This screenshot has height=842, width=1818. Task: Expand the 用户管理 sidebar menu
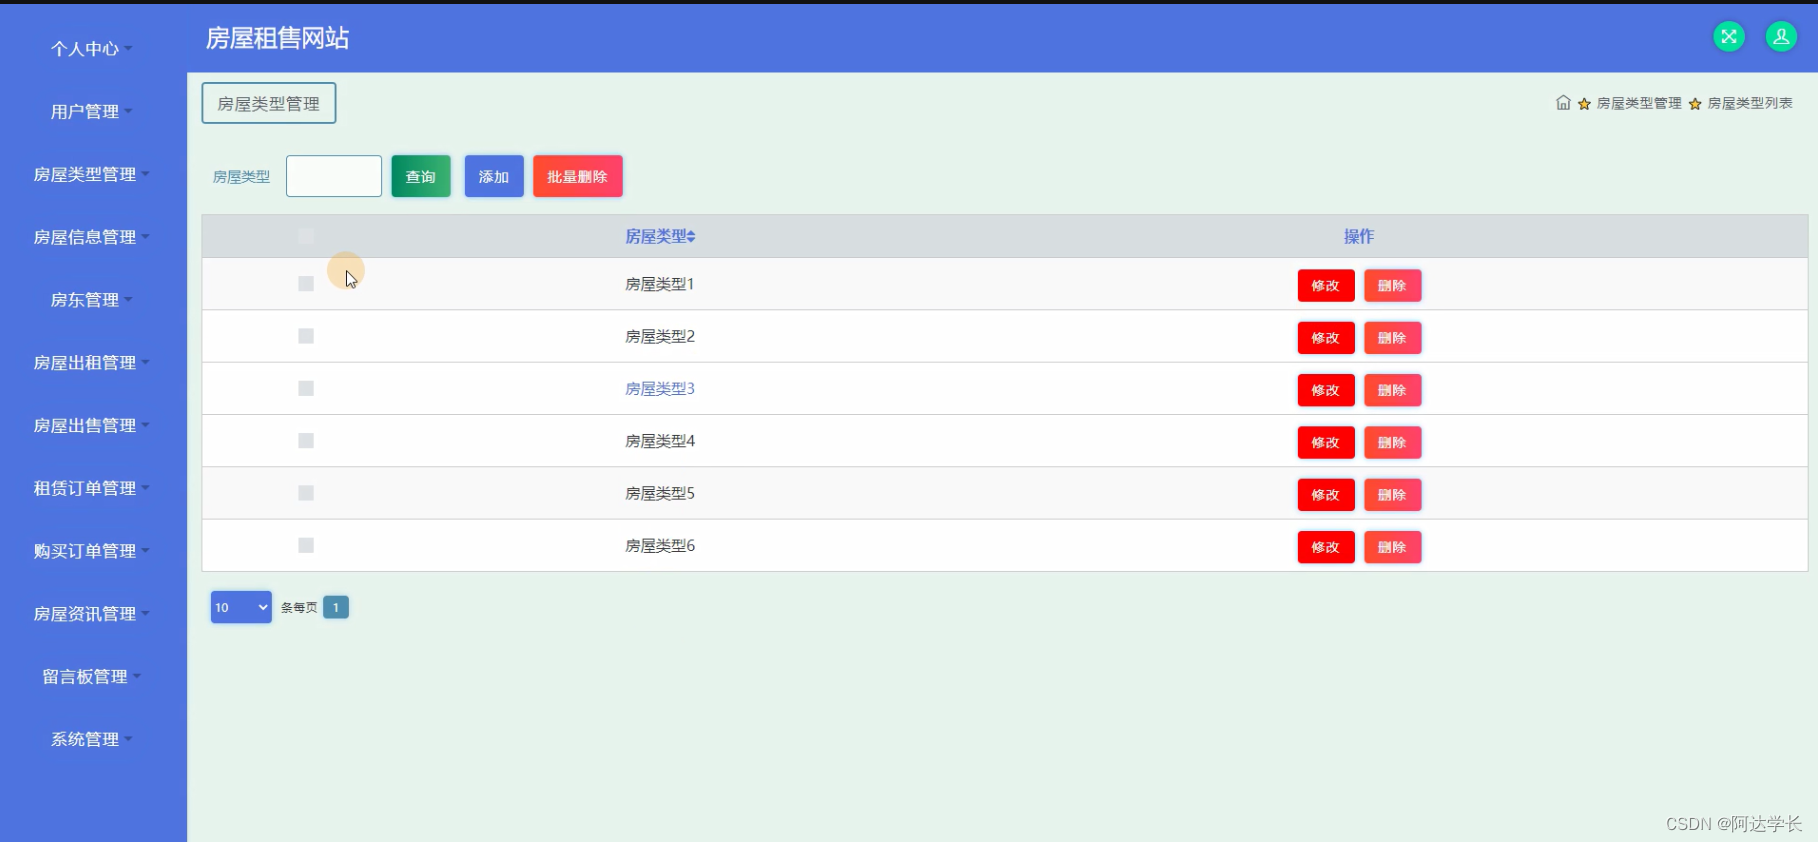91,112
